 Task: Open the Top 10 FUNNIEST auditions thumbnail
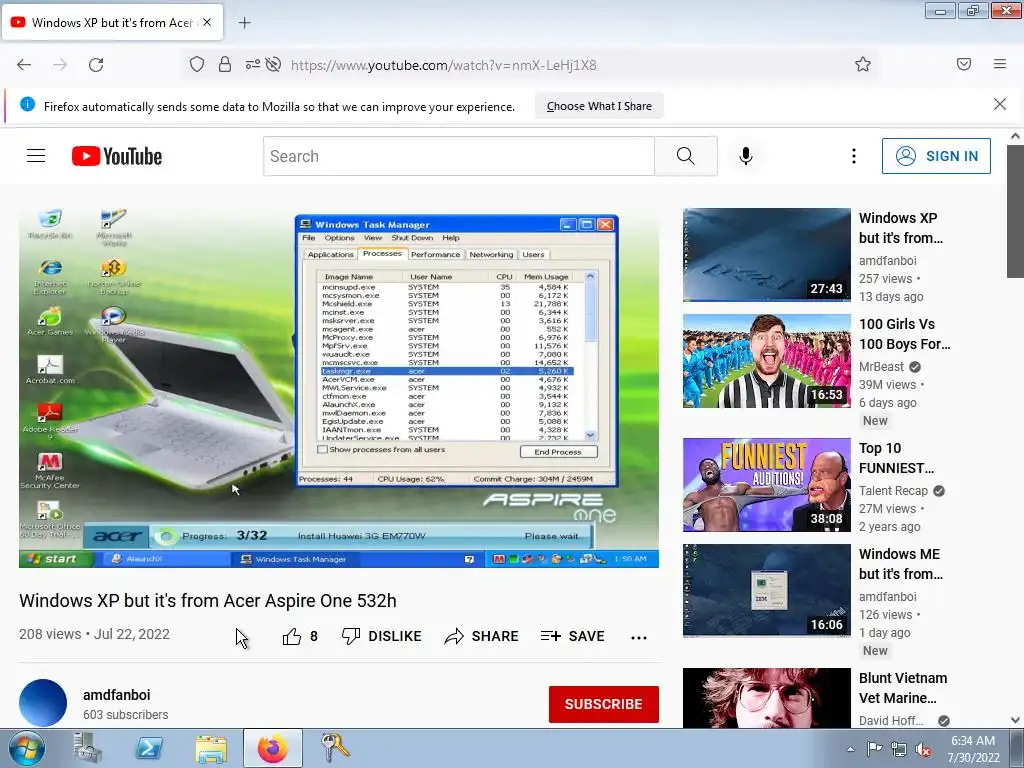(x=767, y=485)
